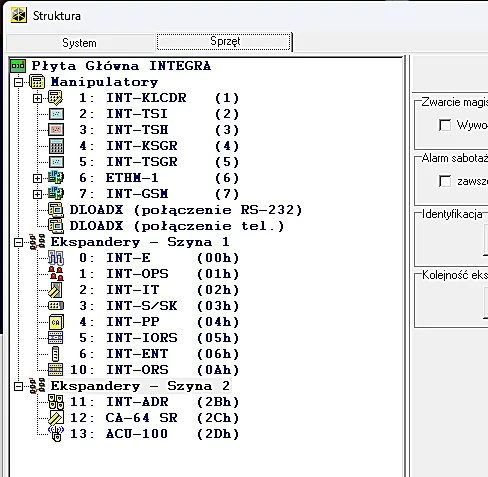488x477 pixels.
Task: Collapse the Ekspandery Szyna 1 branch
Action: [19, 242]
